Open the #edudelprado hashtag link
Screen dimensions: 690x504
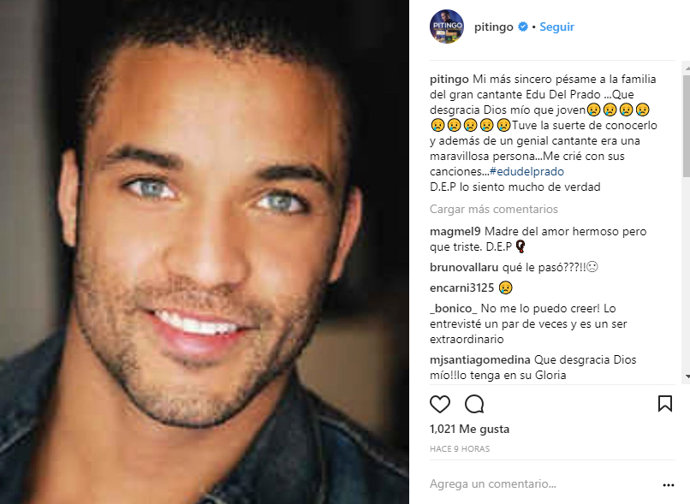(x=527, y=171)
